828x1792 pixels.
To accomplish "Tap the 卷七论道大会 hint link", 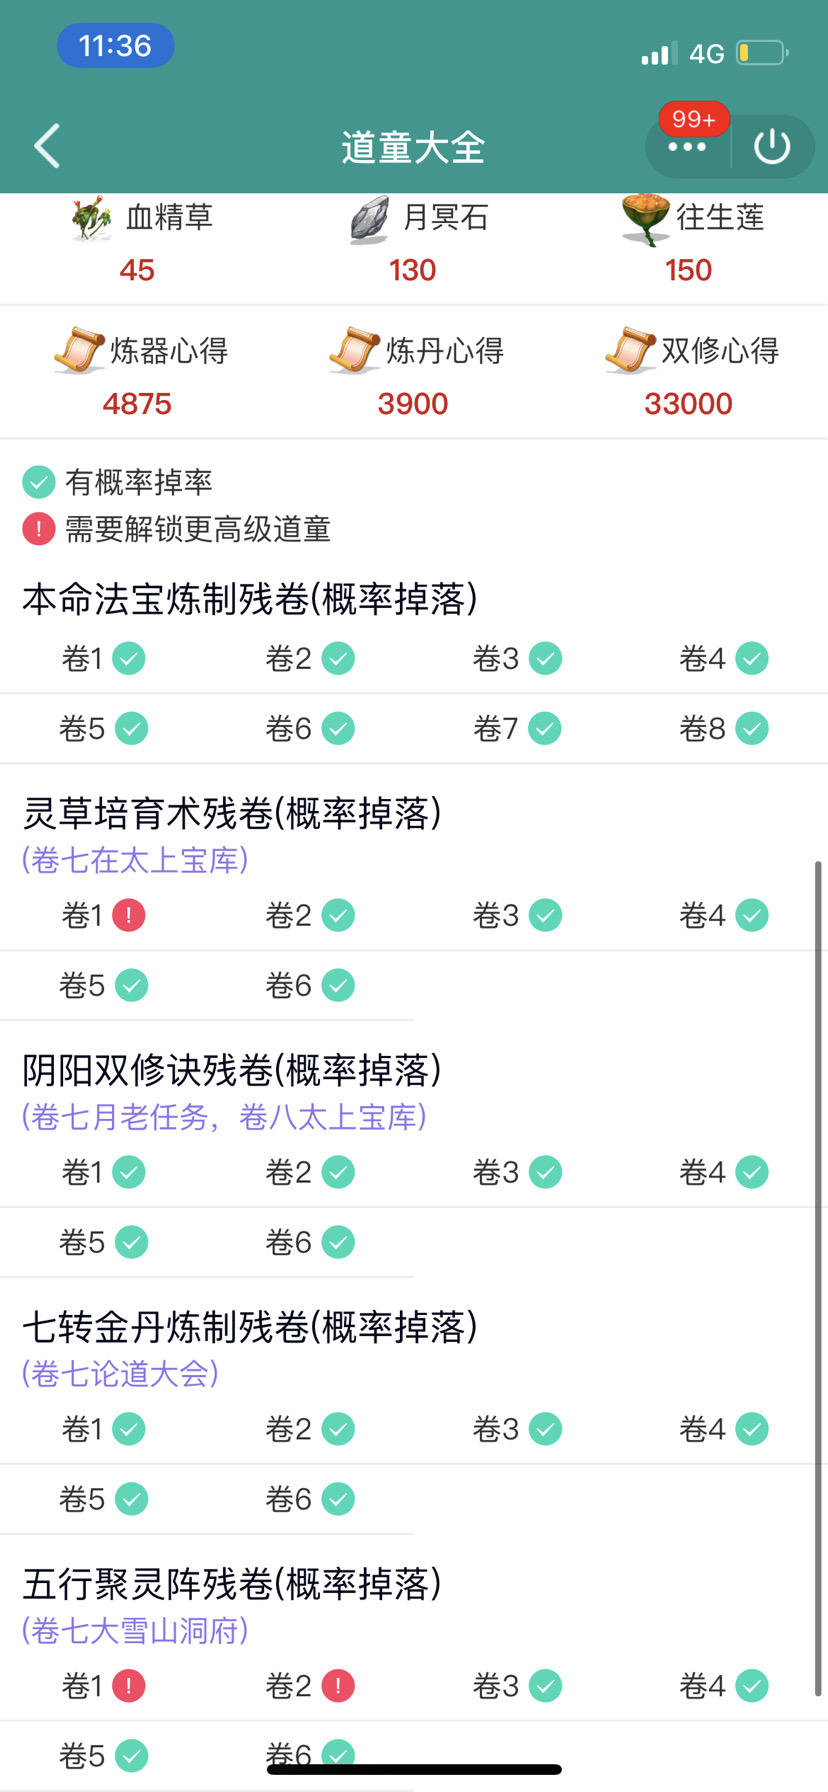I will [120, 1374].
